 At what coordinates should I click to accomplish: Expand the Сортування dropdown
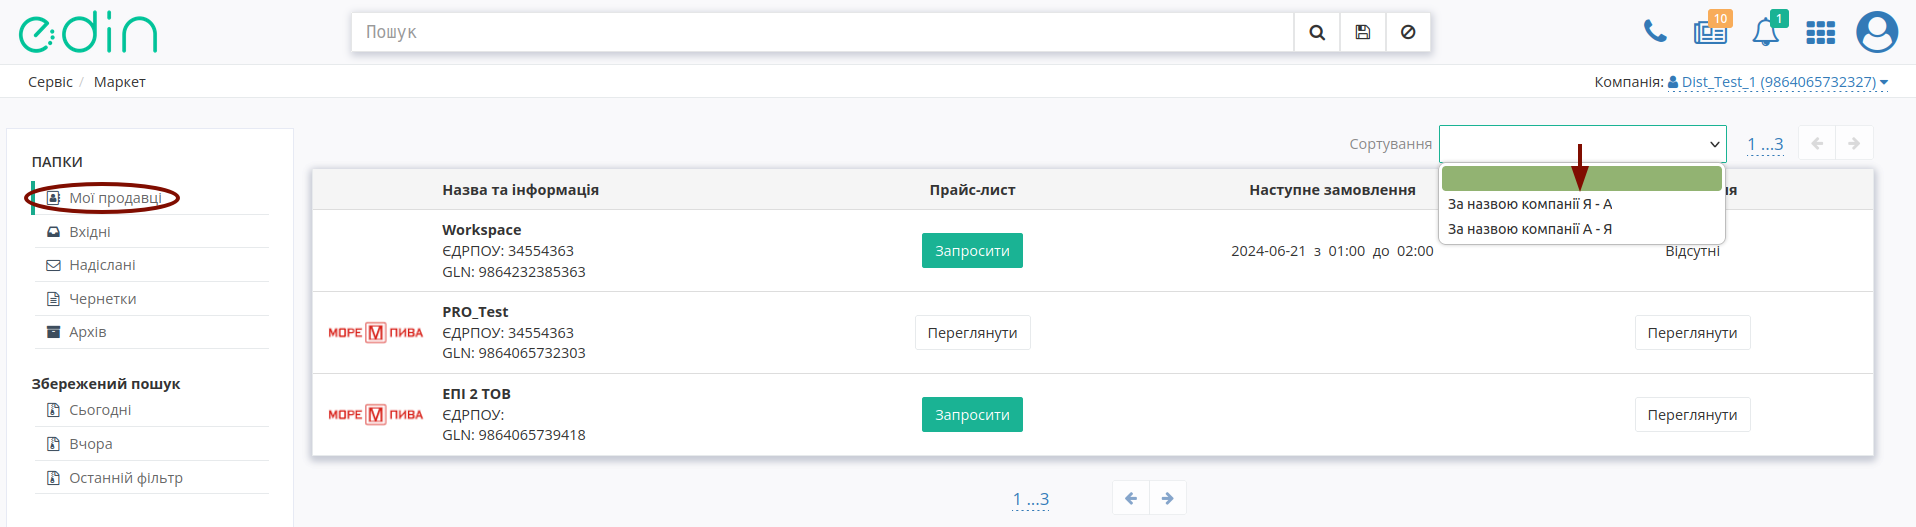[x=1582, y=144]
